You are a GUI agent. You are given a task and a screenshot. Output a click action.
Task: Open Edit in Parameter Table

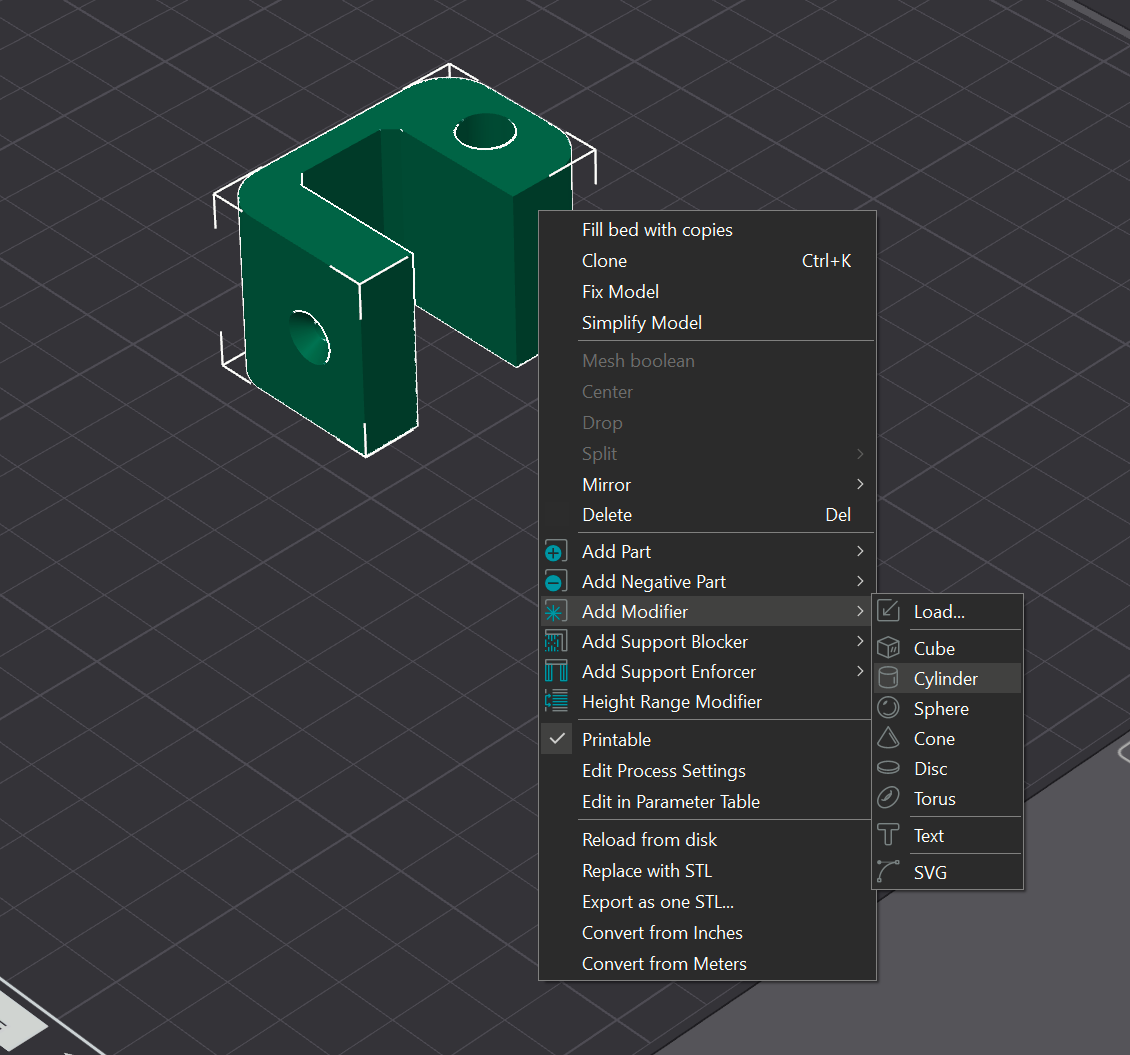click(x=708, y=802)
